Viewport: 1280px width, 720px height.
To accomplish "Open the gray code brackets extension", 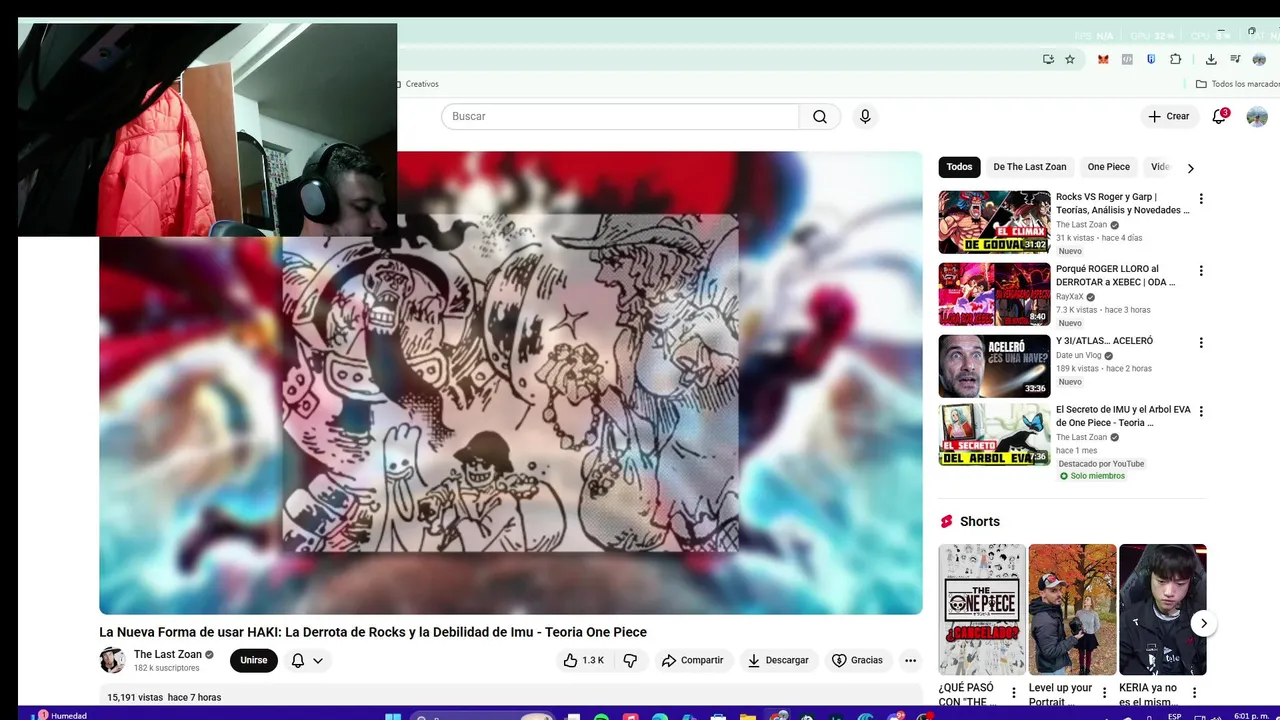I will pyautogui.click(x=1127, y=59).
